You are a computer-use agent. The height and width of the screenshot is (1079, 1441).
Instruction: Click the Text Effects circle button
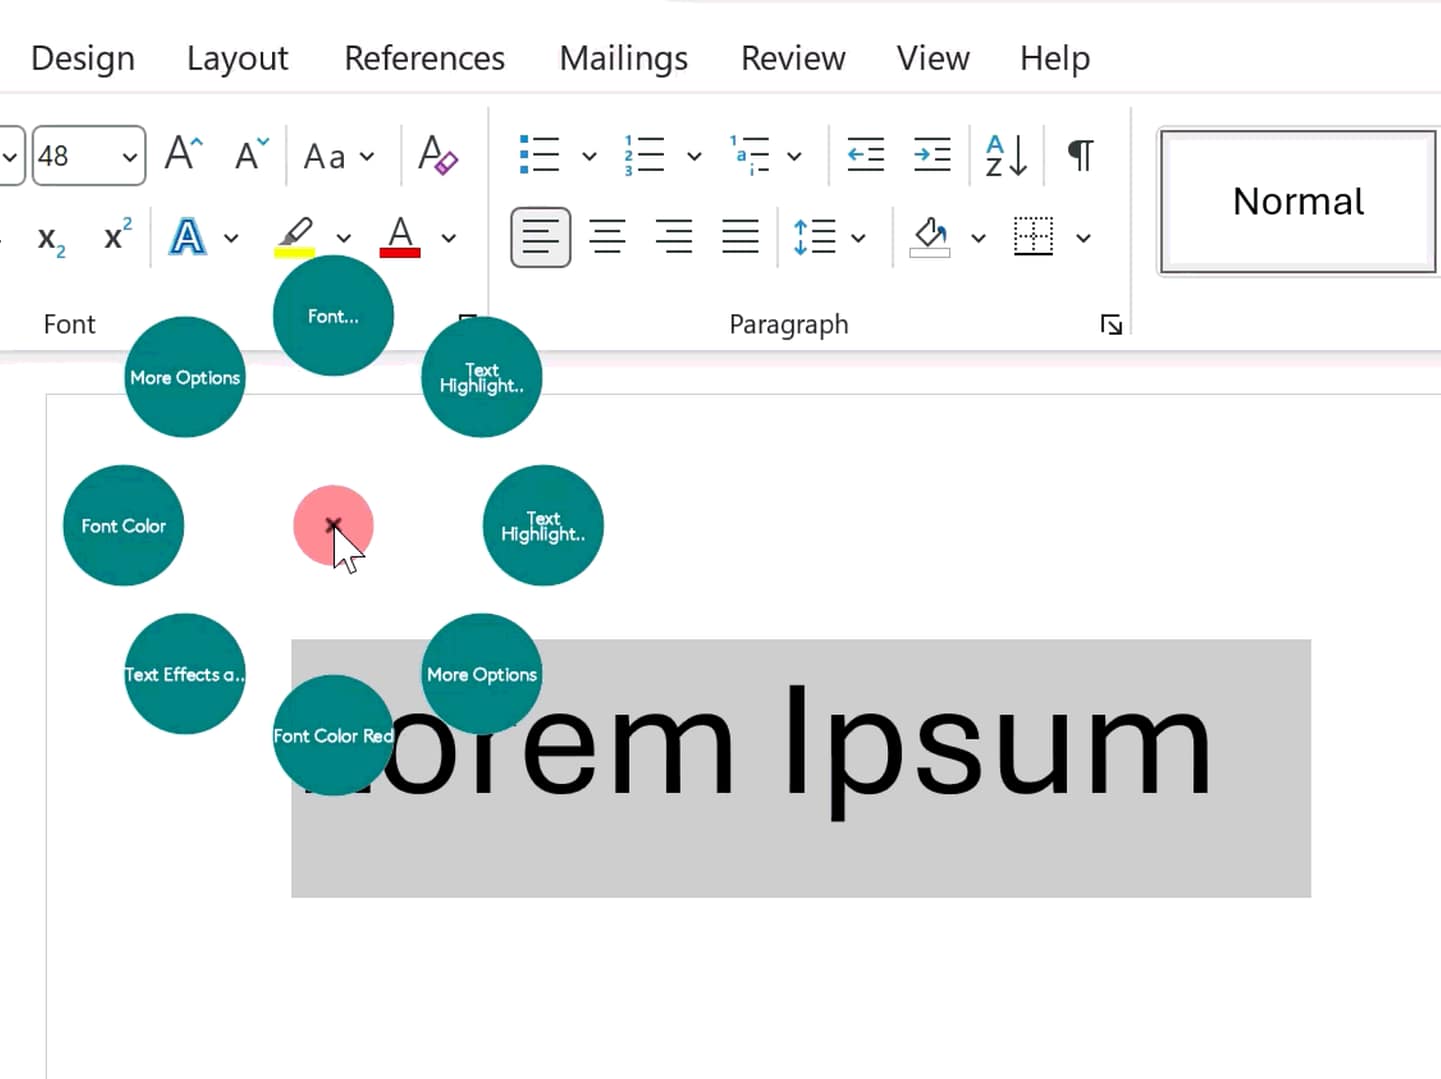point(185,674)
